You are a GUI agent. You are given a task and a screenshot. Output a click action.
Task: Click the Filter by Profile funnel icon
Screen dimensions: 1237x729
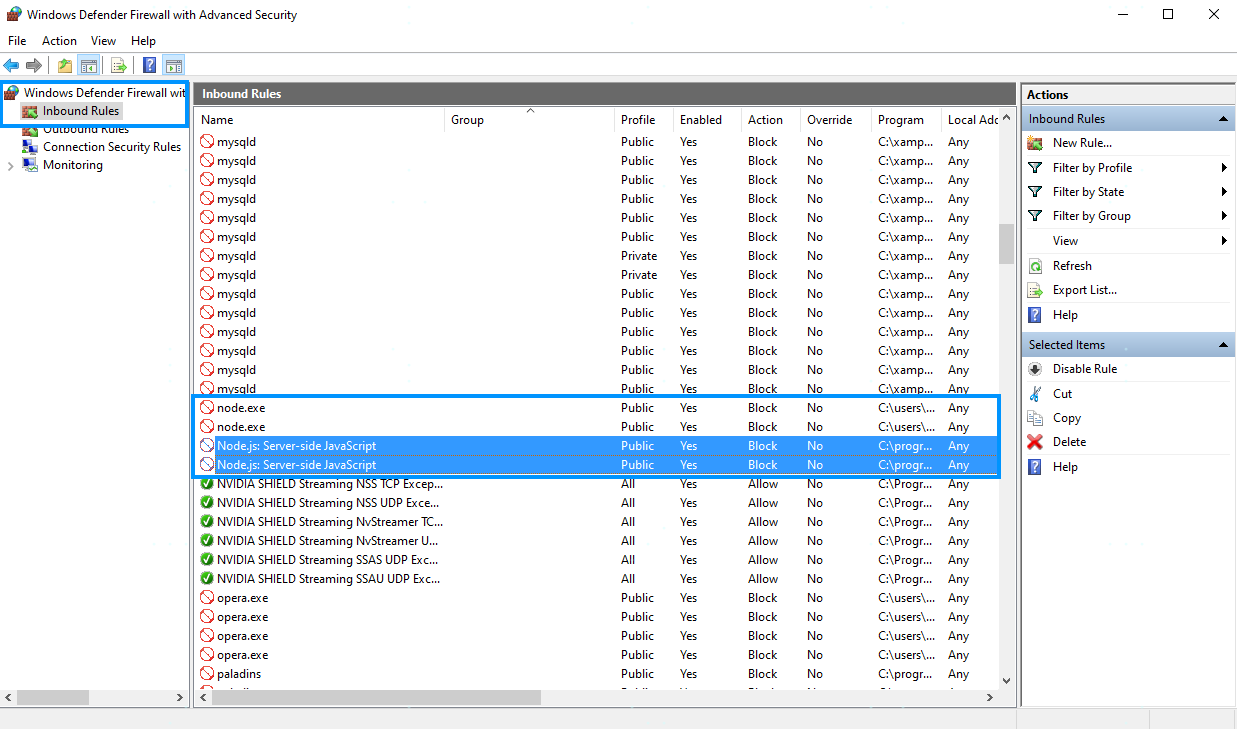(1036, 168)
